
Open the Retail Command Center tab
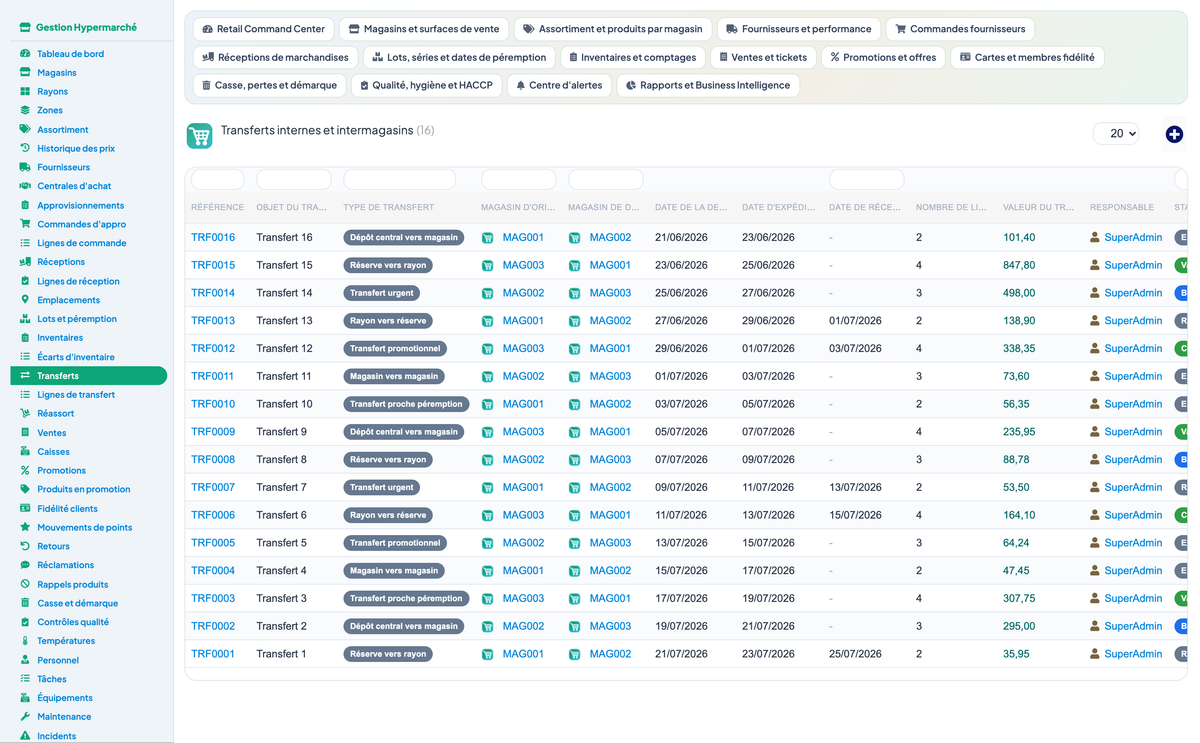pos(263,29)
